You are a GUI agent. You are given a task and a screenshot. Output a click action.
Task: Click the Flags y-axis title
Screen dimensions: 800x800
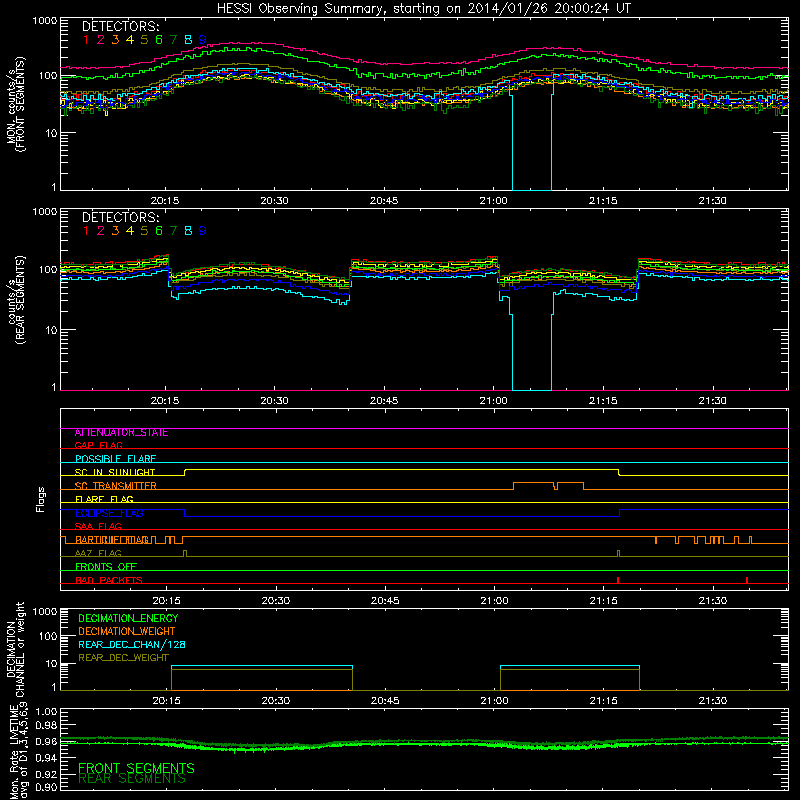tap(41, 499)
